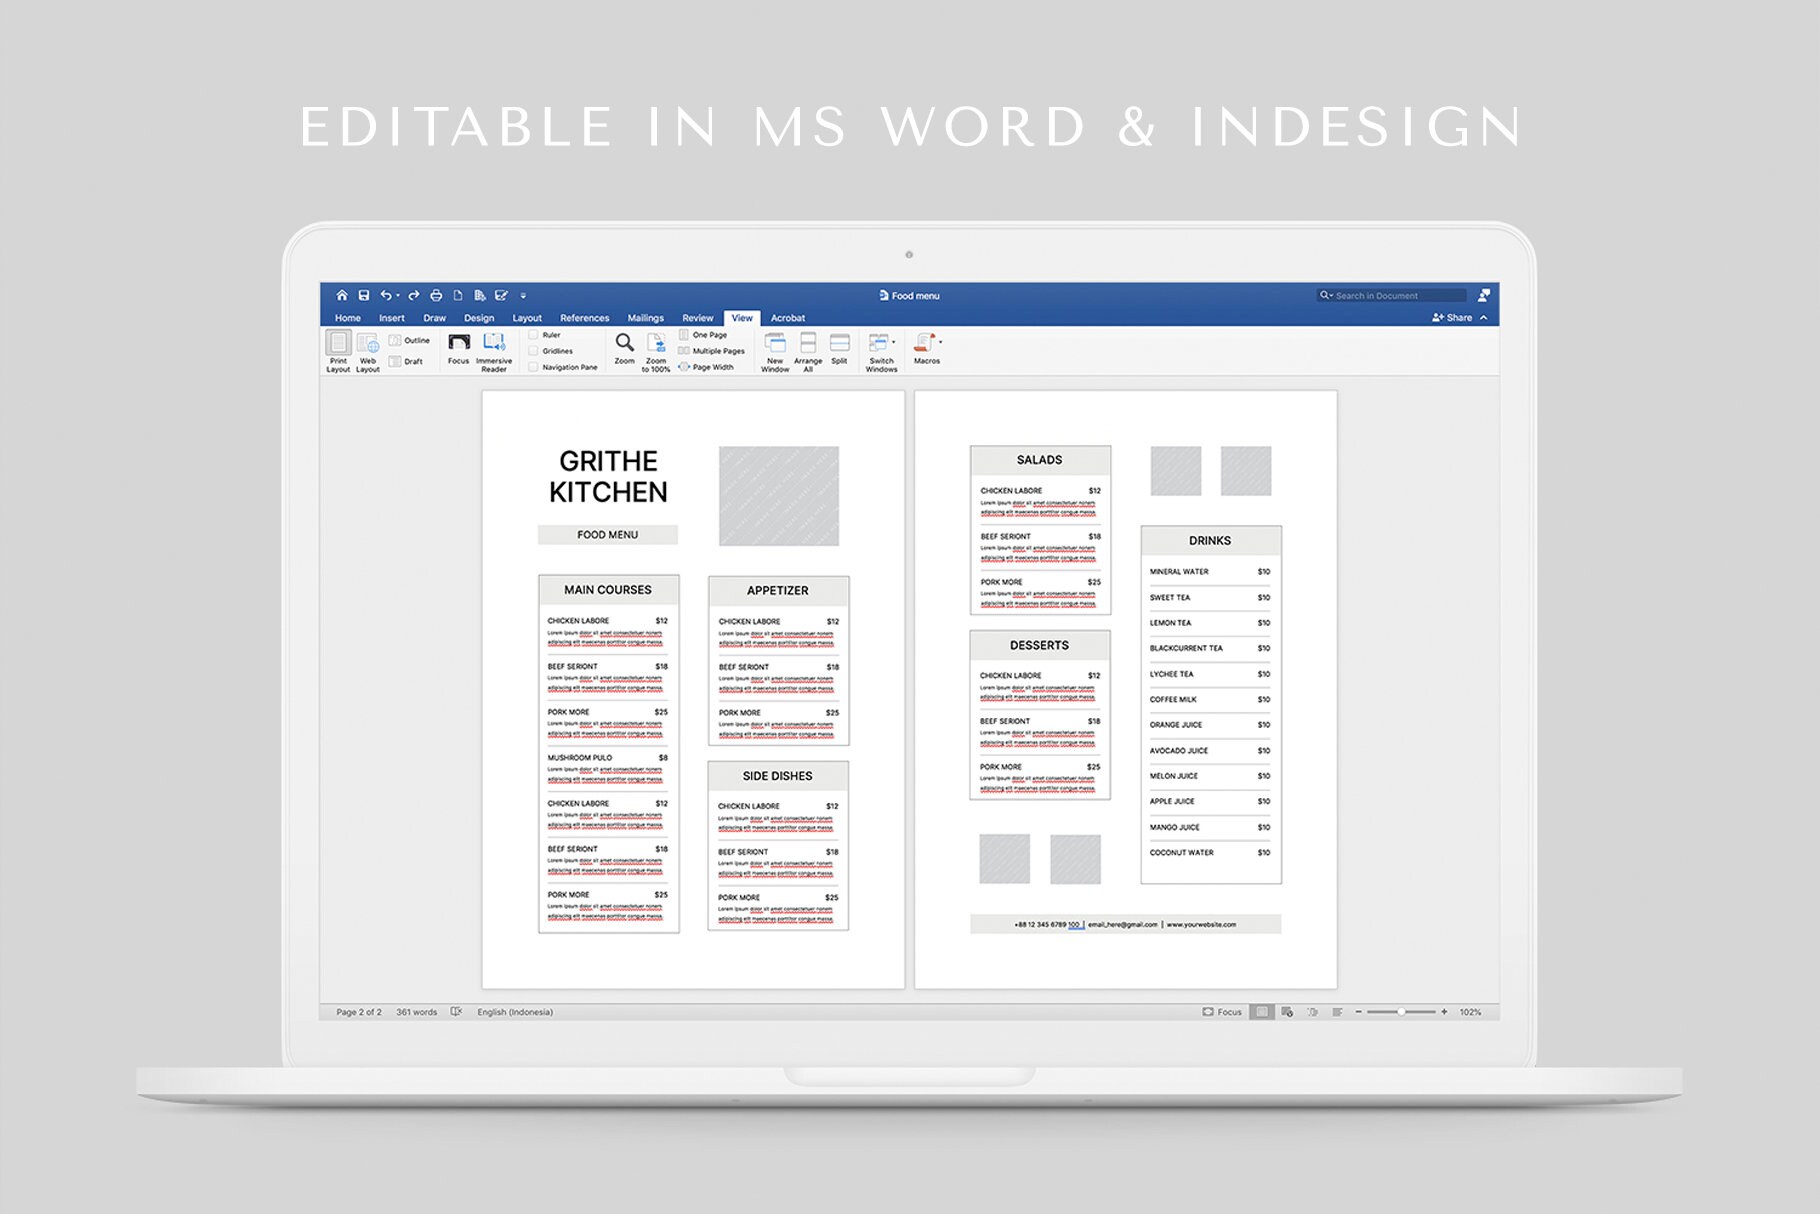Open the Immersive Reader
This screenshot has height=1214, width=1820.
point(493,347)
